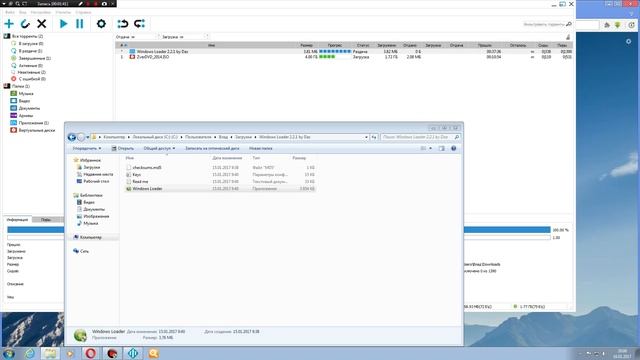Click the Пользователи breadcrumb in address bar

[x=198, y=137]
